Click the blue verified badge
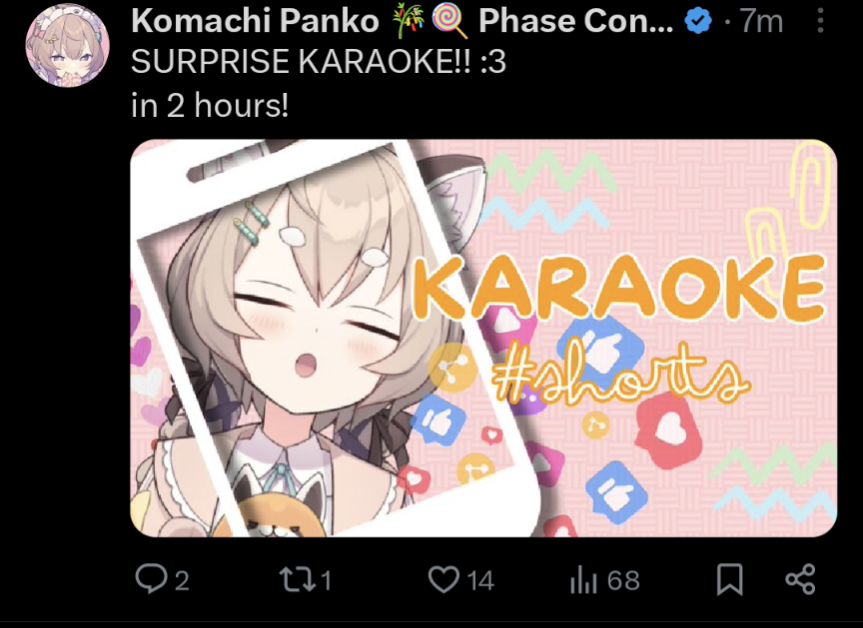This screenshot has height=628, width=863. coord(698,21)
